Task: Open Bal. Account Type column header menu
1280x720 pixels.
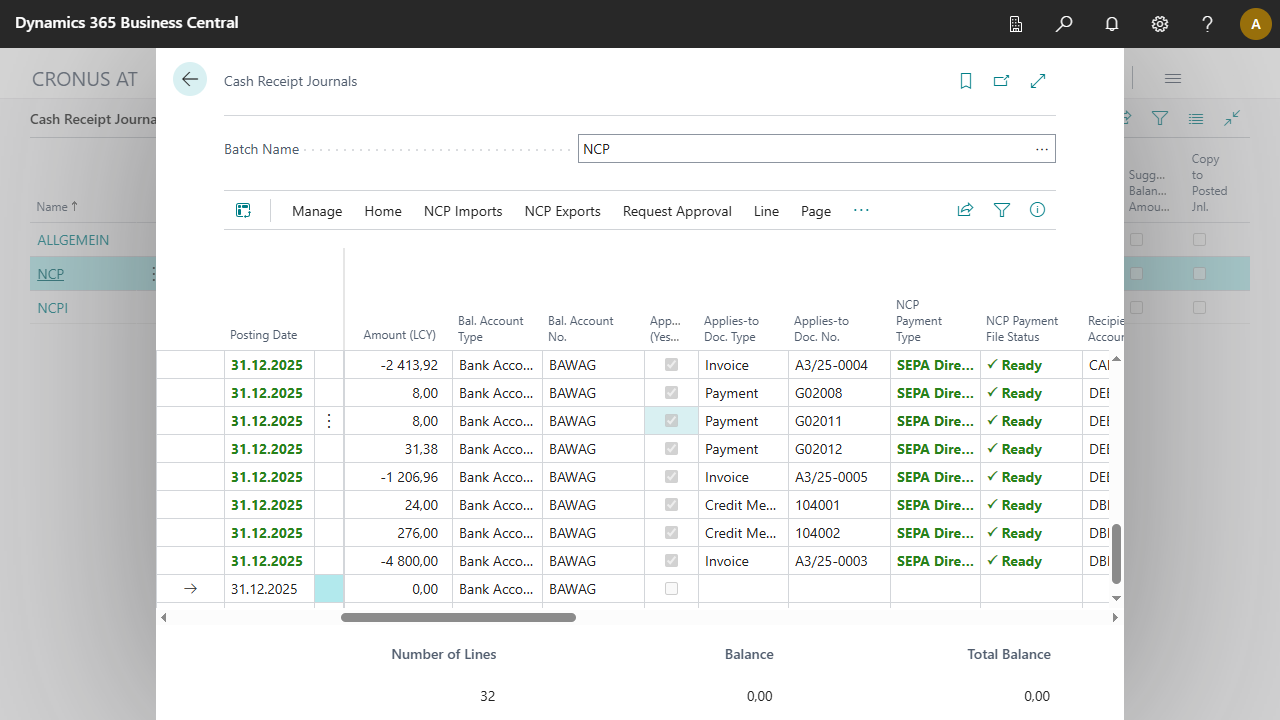Action: (x=491, y=328)
